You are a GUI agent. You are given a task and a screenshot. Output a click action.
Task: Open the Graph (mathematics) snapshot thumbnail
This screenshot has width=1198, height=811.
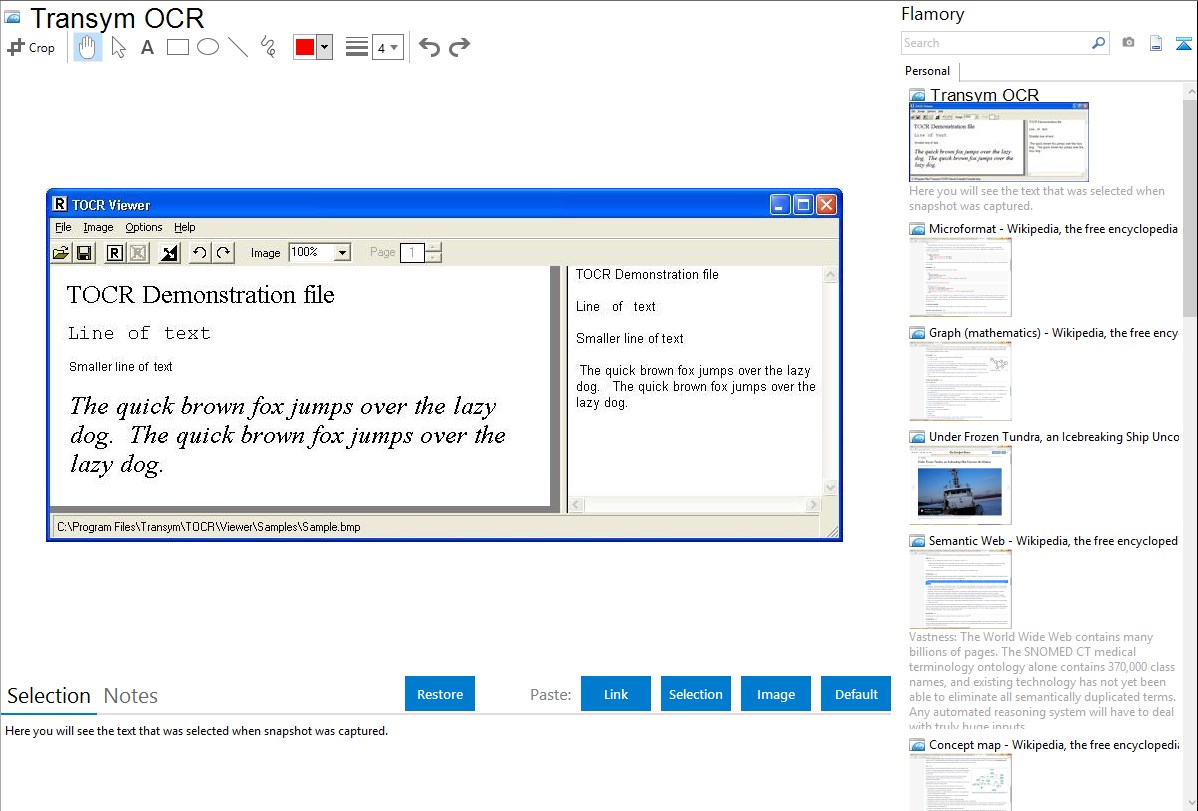coord(960,381)
